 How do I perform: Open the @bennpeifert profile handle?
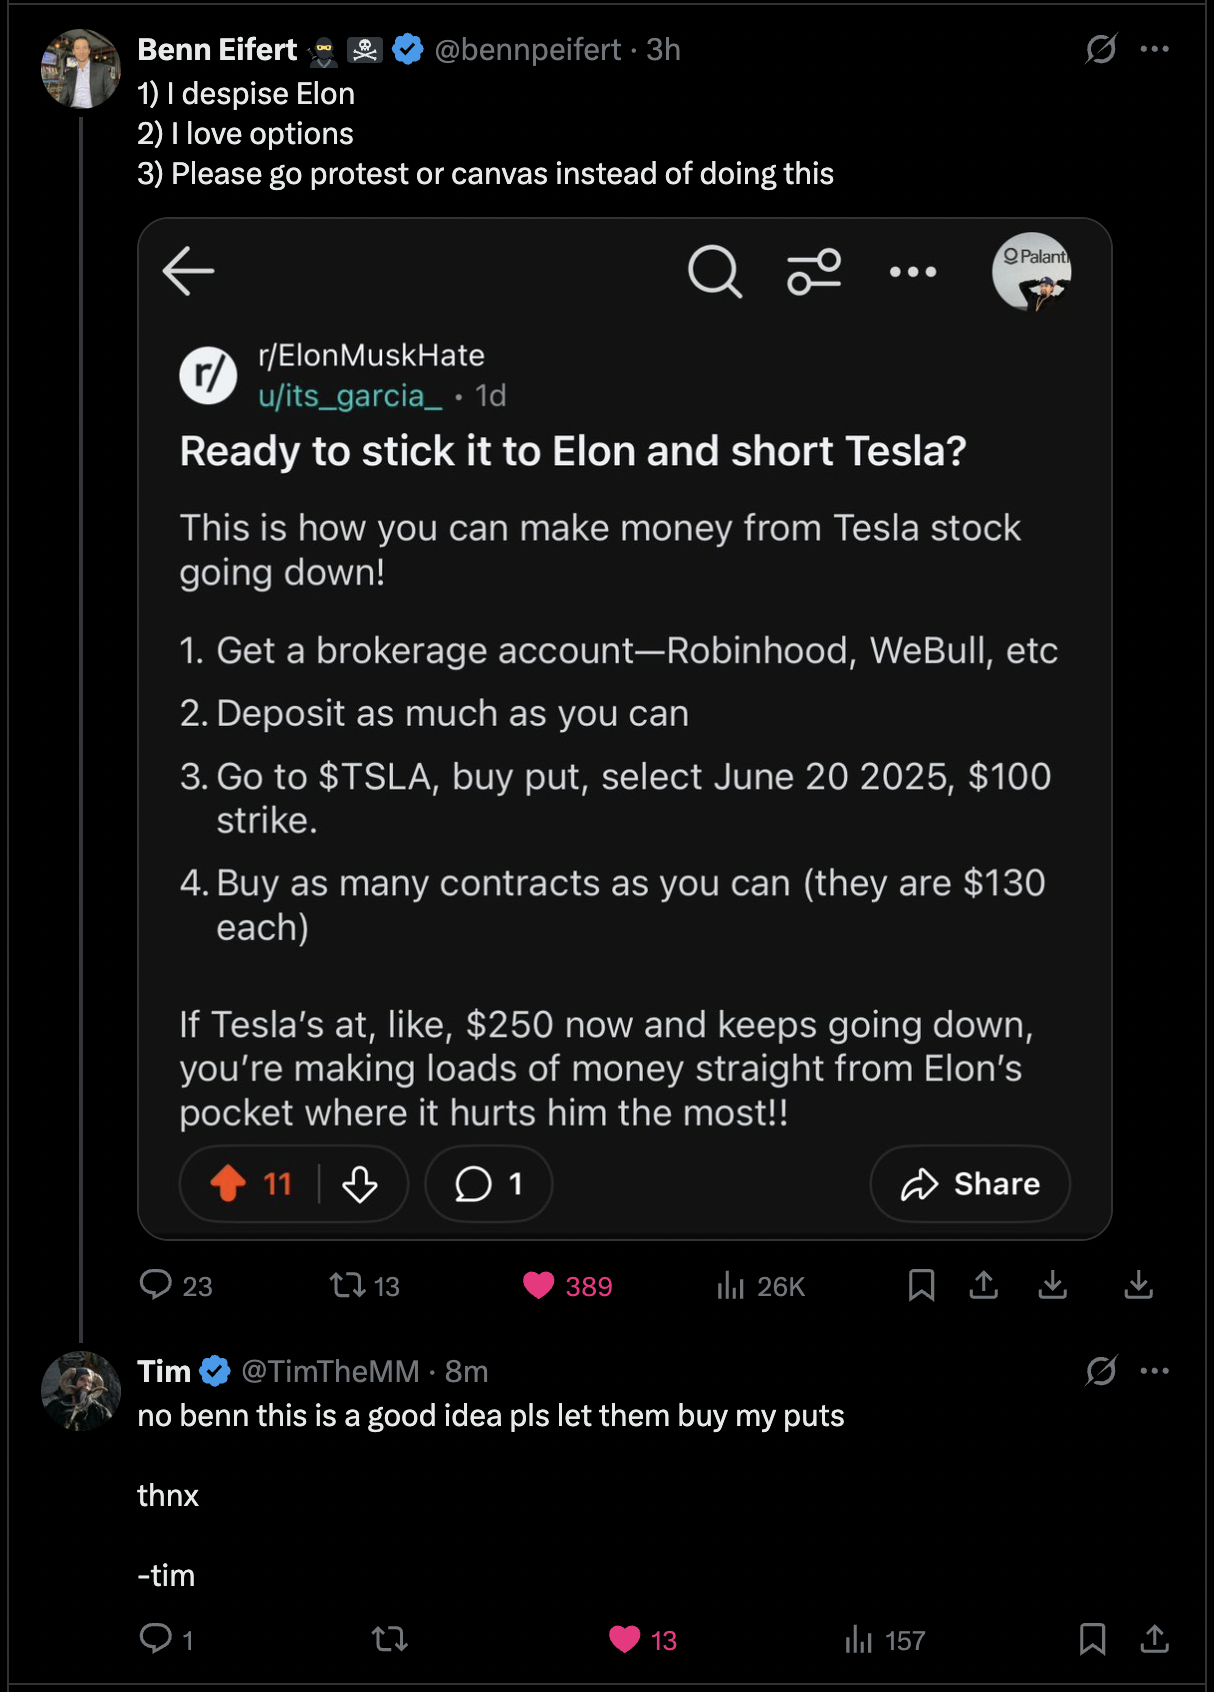(x=527, y=49)
